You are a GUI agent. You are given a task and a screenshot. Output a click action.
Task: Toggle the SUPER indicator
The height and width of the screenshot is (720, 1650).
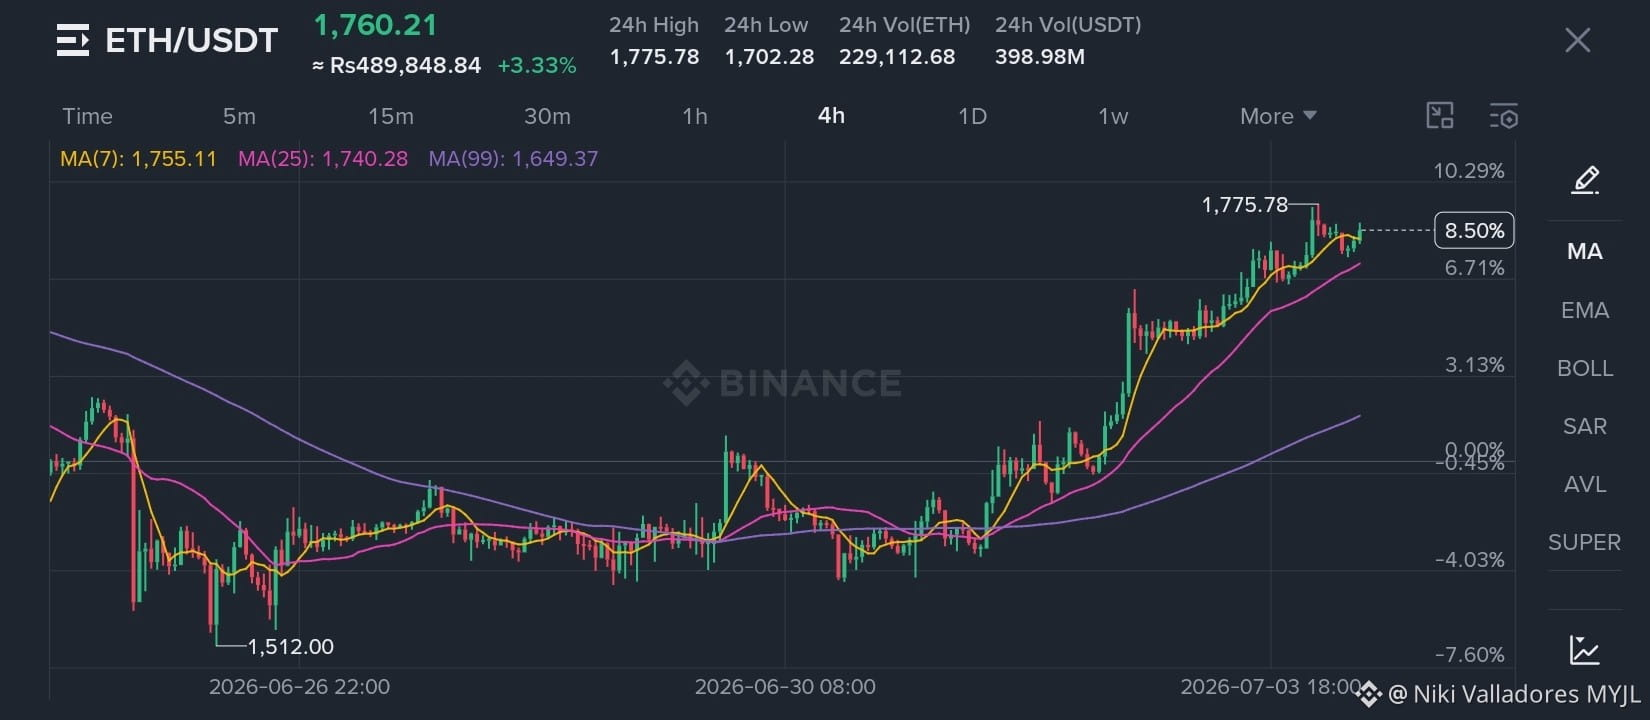(1584, 542)
